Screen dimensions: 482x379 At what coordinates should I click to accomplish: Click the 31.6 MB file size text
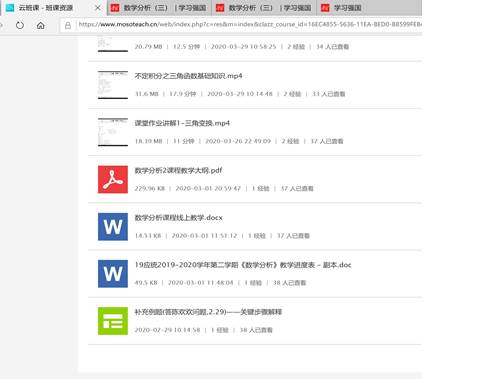147,94
